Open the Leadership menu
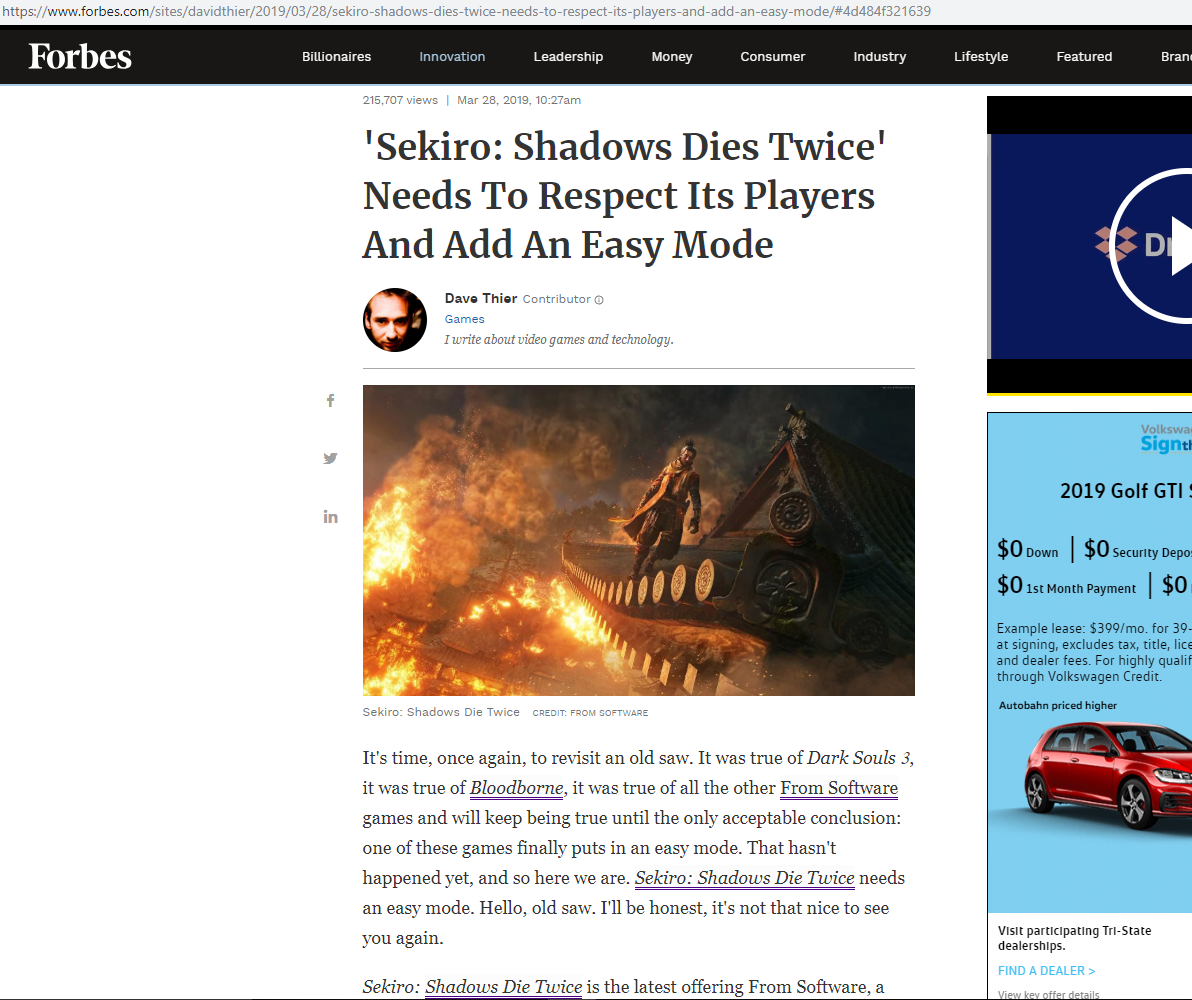This screenshot has height=1000, width=1192. tap(568, 56)
